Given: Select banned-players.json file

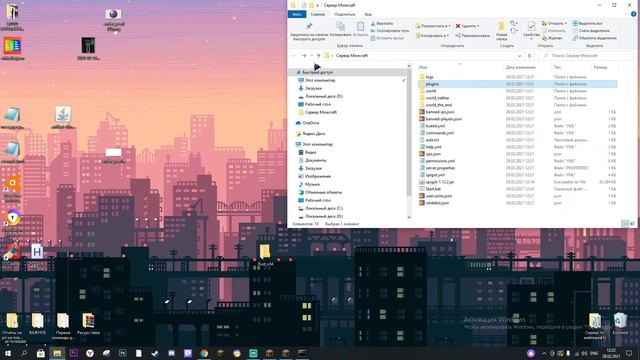Looking at the screenshot, I should click(x=443, y=119).
